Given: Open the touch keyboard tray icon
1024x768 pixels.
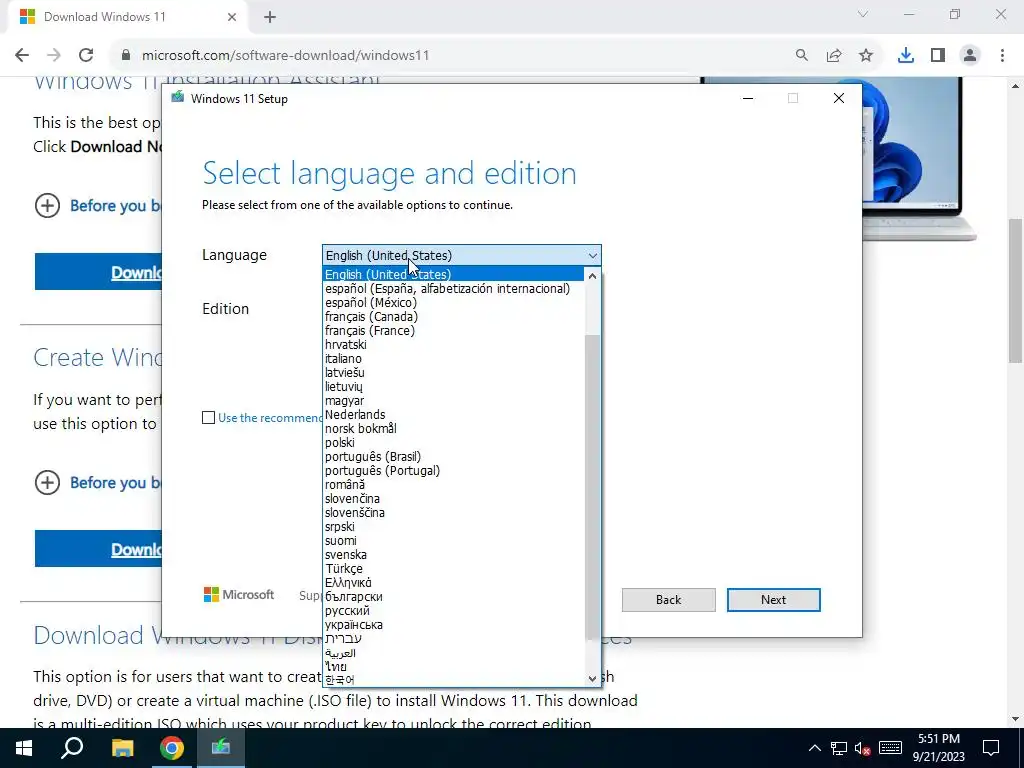Looking at the screenshot, I should pyautogui.click(x=890, y=748).
